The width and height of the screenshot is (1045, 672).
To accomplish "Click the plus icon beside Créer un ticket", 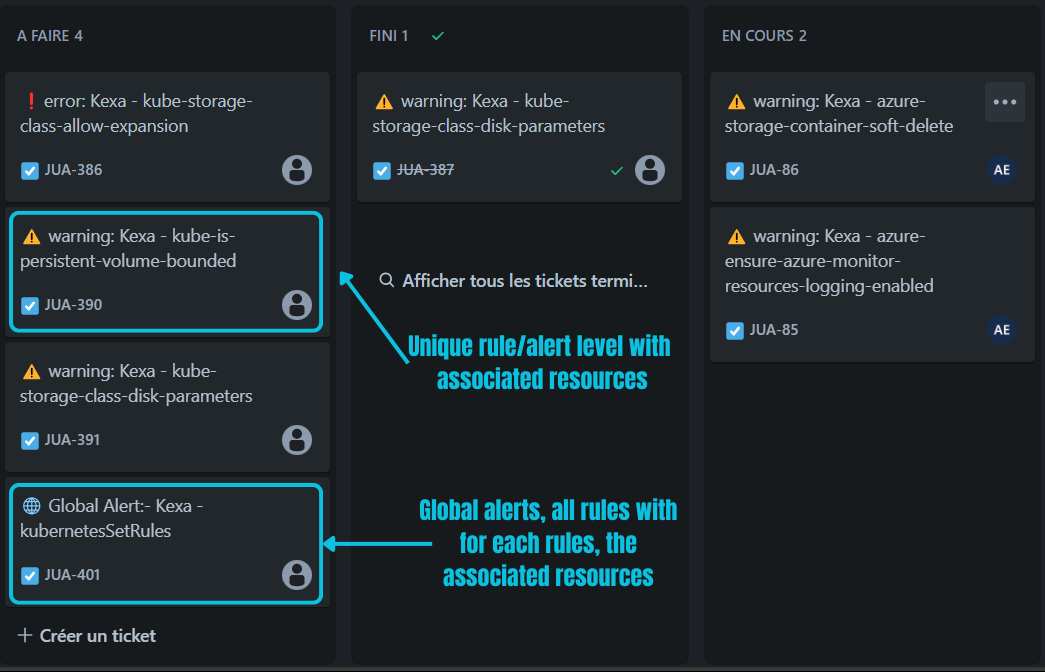I will (25, 636).
